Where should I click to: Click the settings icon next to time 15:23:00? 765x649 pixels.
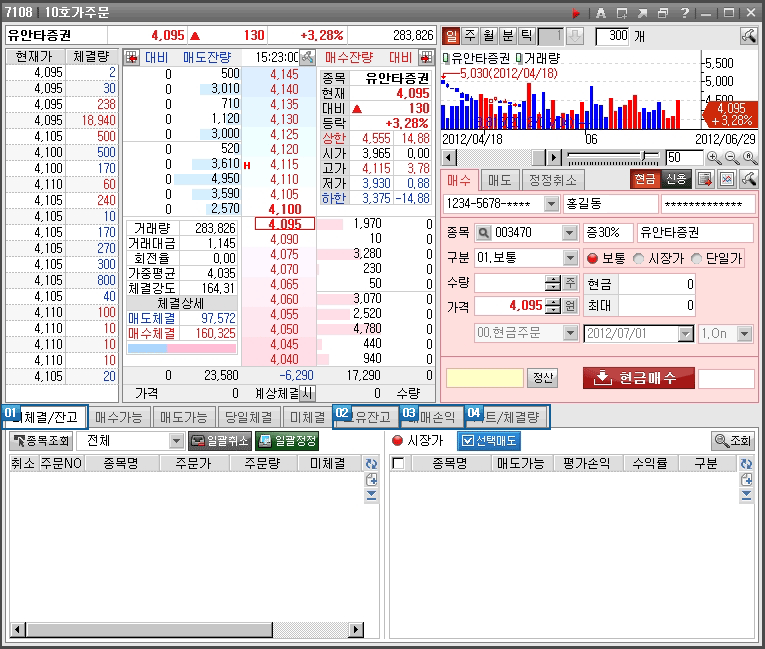pyautogui.click(x=307, y=58)
